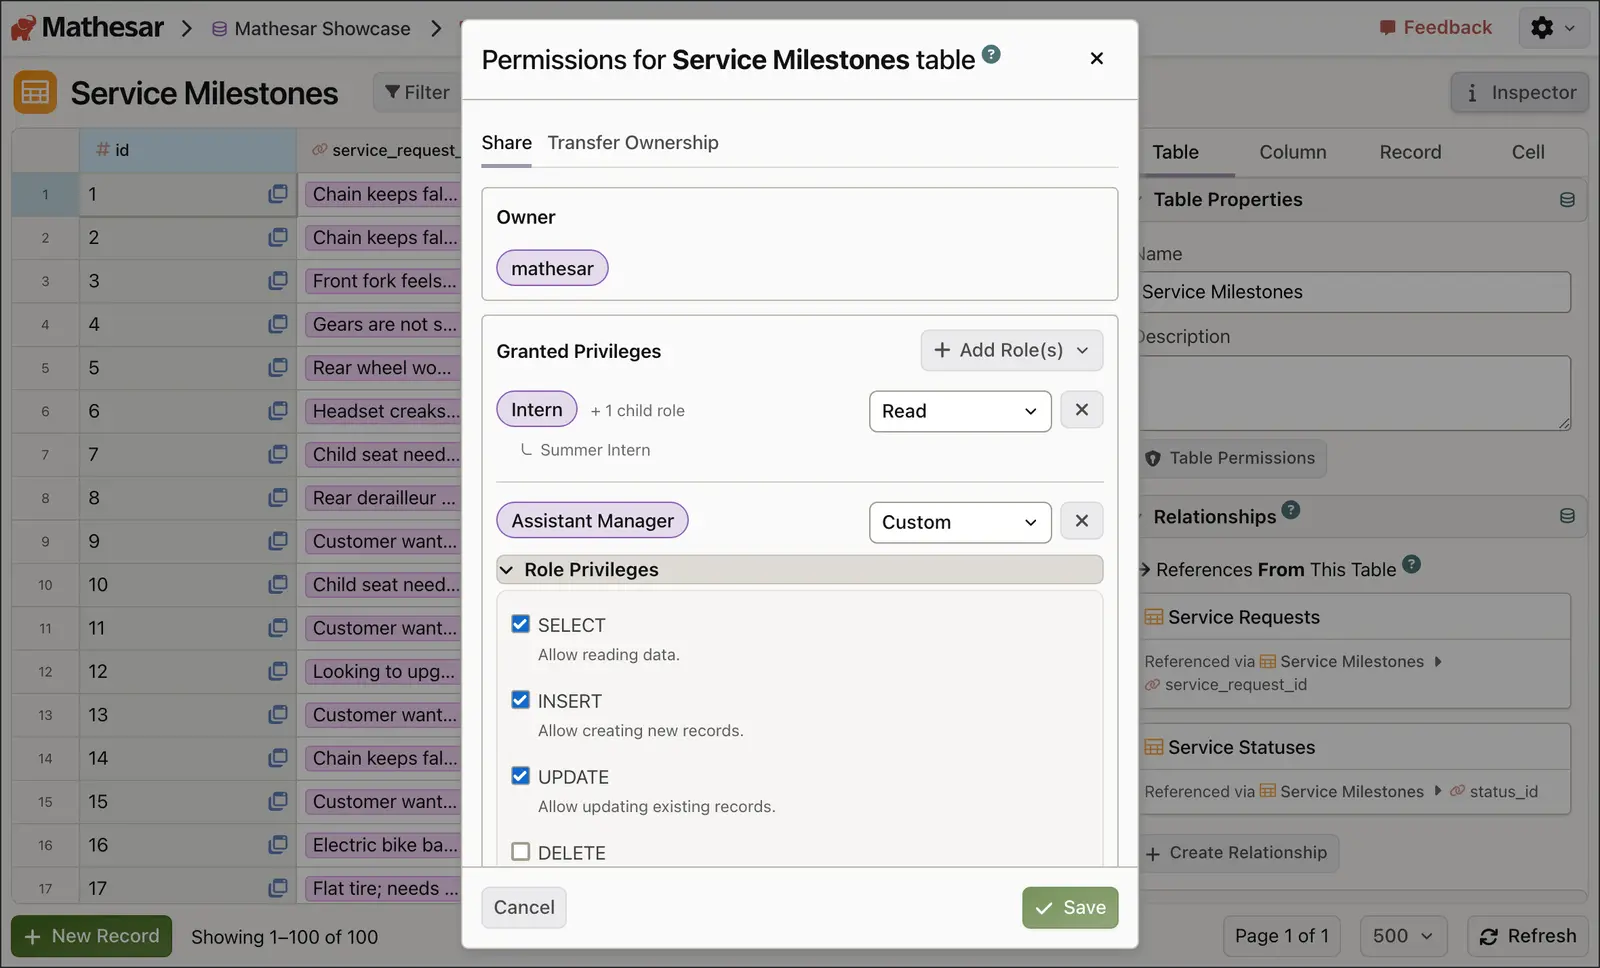The image size is (1600, 968).
Task: Click the Refresh button
Action: [1528, 936]
